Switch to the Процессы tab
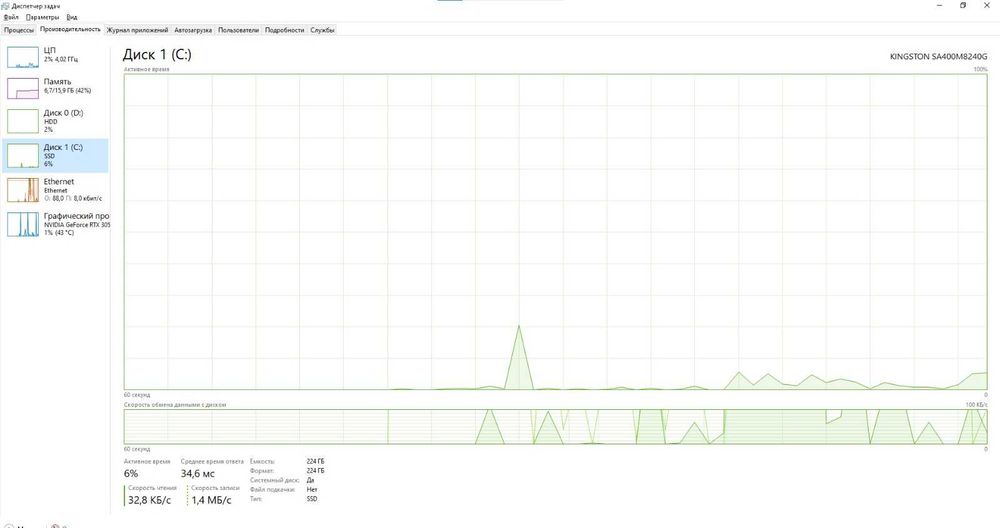 [x=18, y=30]
